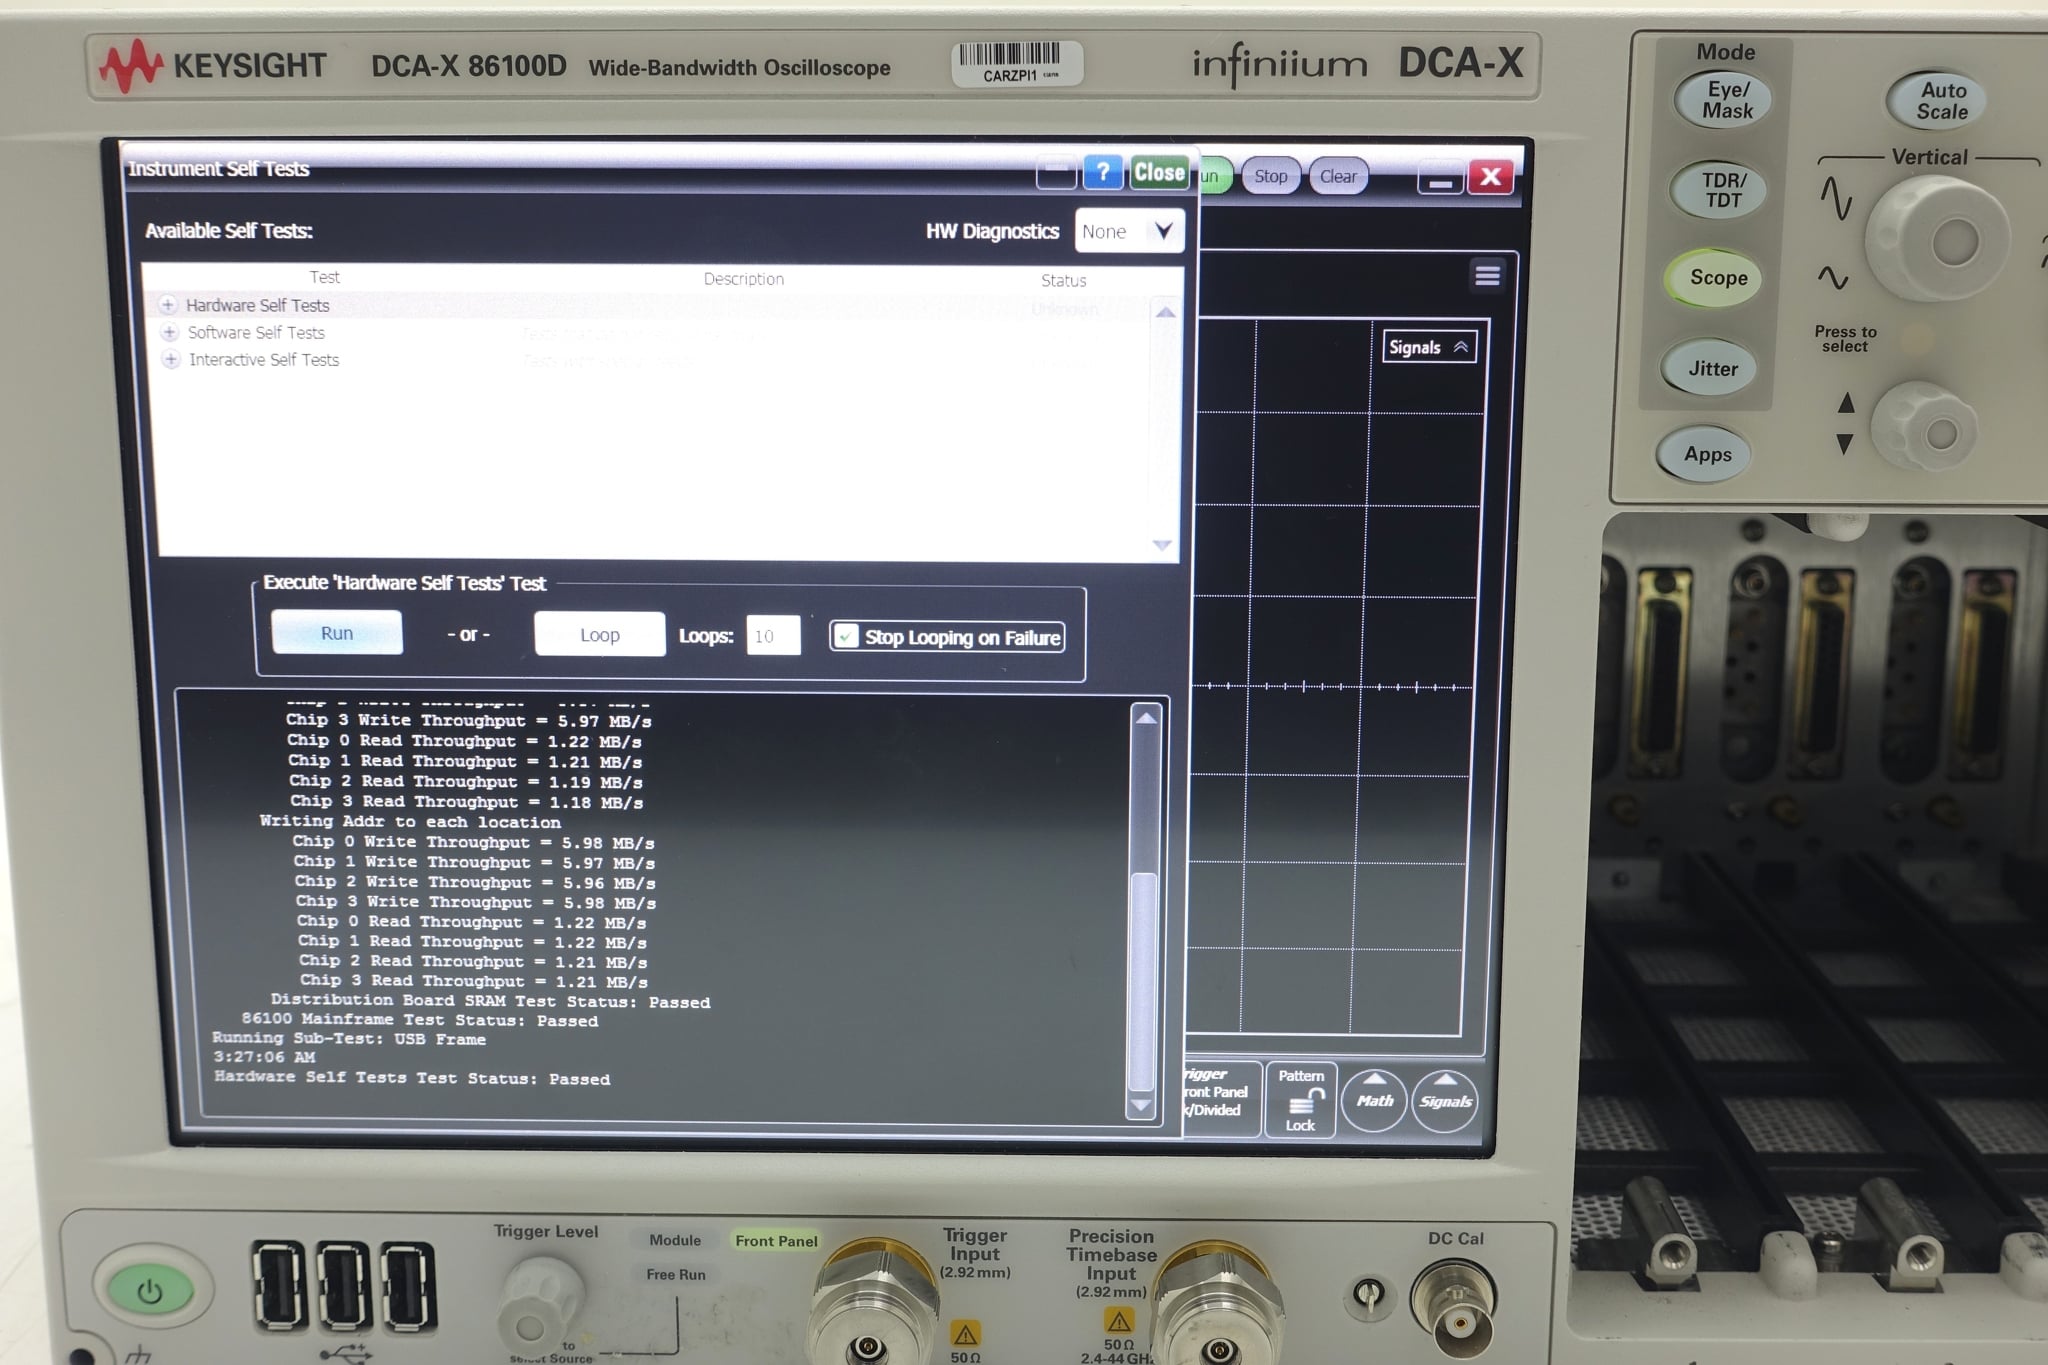This screenshot has width=2048, height=1365.
Task: Click 'Writing Addr to each location' log line
Action: (410, 821)
